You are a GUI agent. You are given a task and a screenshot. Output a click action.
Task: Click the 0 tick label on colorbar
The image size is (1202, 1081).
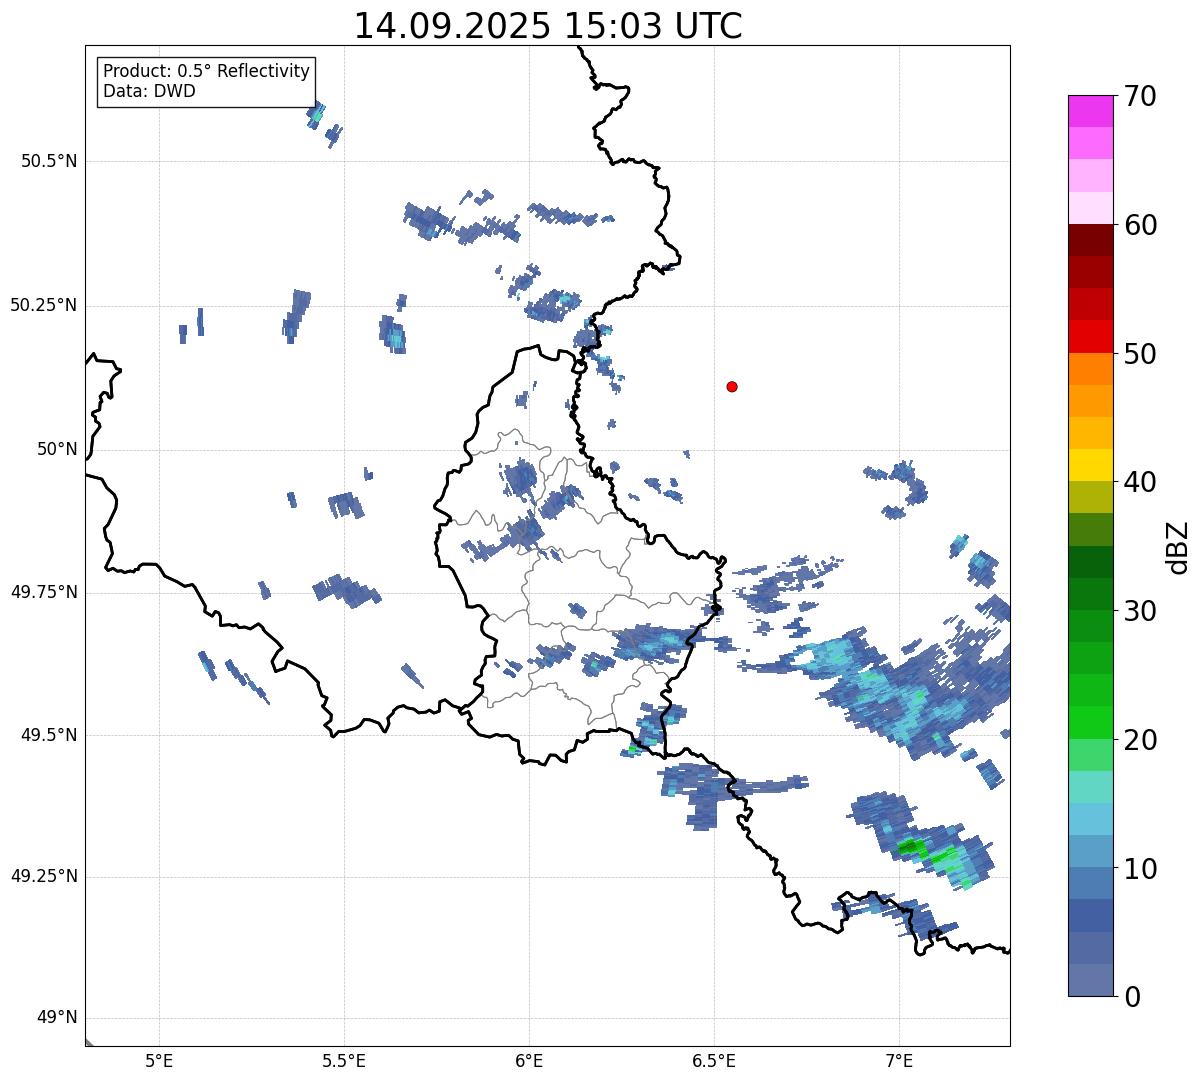click(1132, 997)
